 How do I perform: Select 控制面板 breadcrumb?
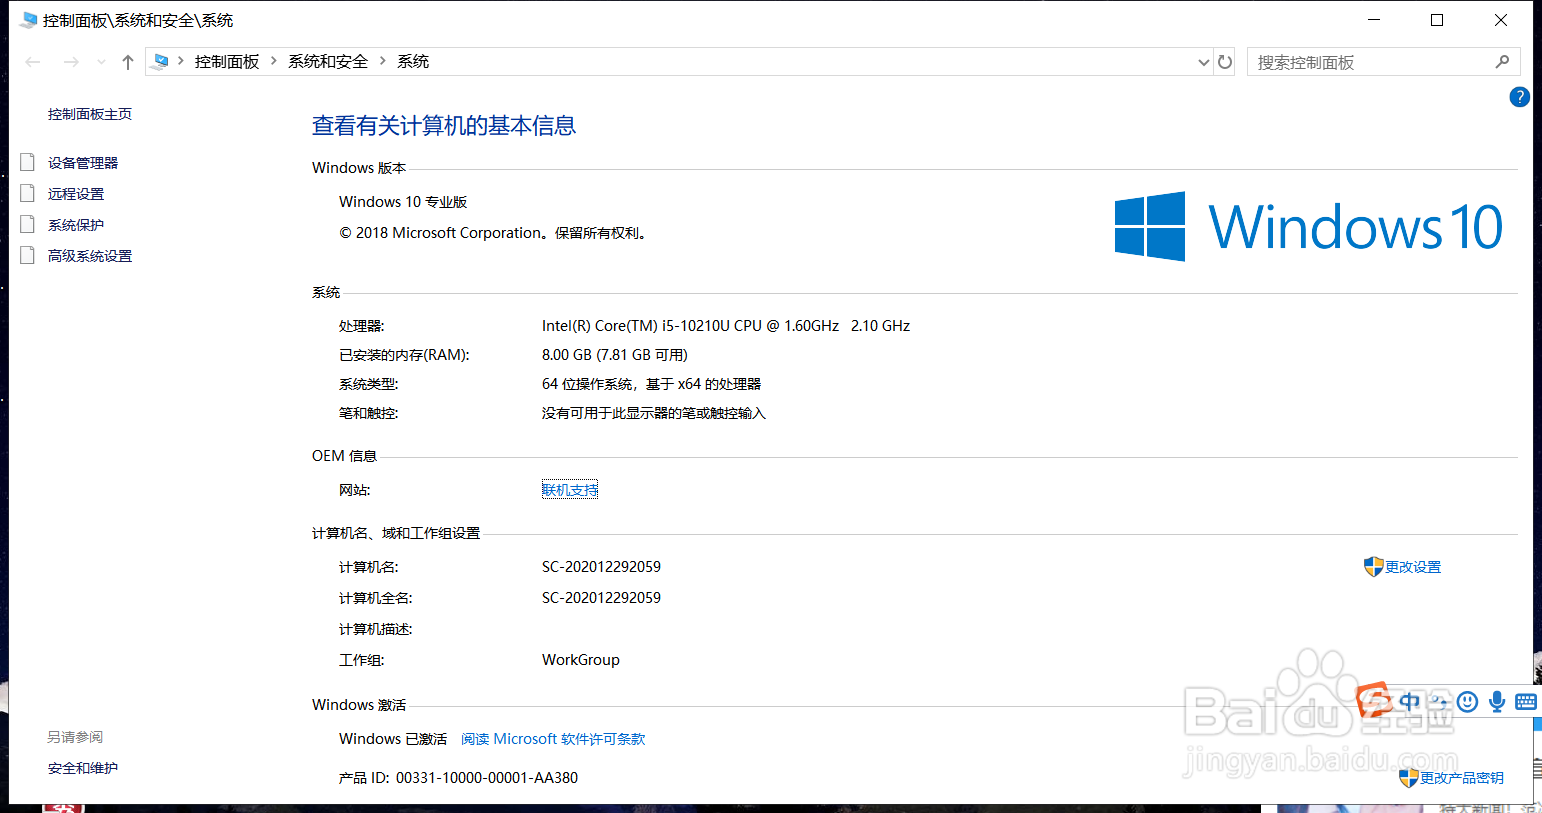click(x=227, y=62)
